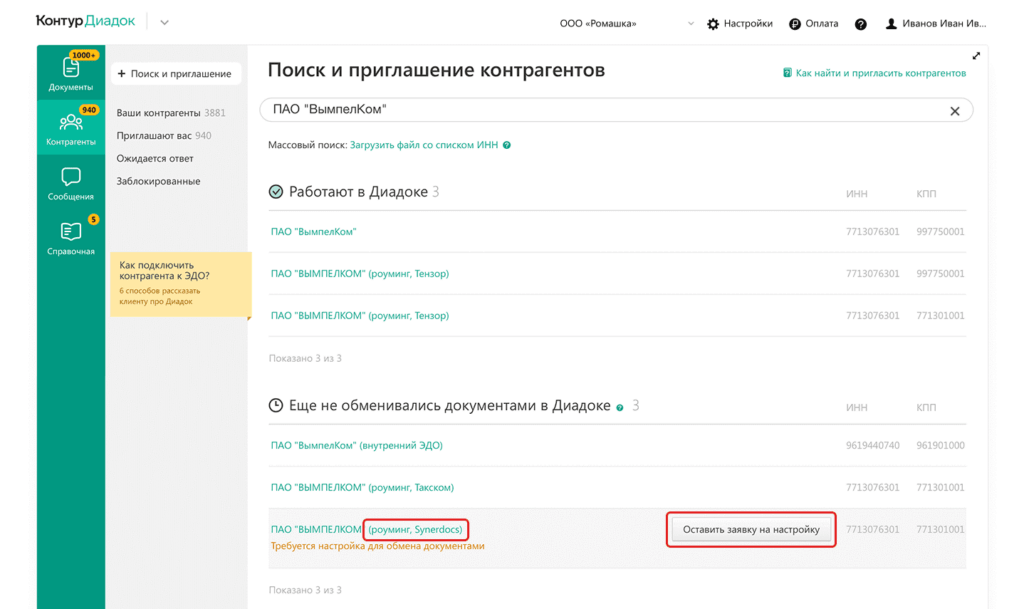The image size is (1024, 609).
Task: Click the Настройки gear icon
Action: (x=713, y=24)
